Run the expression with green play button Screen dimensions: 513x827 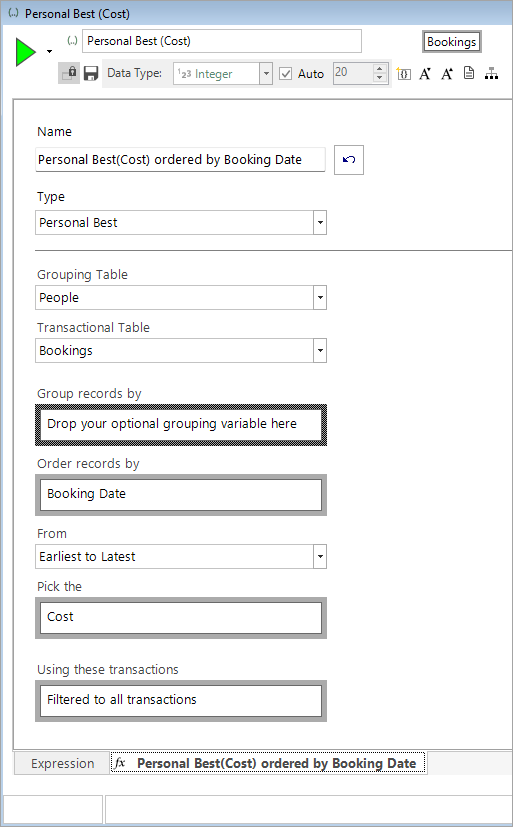25,52
